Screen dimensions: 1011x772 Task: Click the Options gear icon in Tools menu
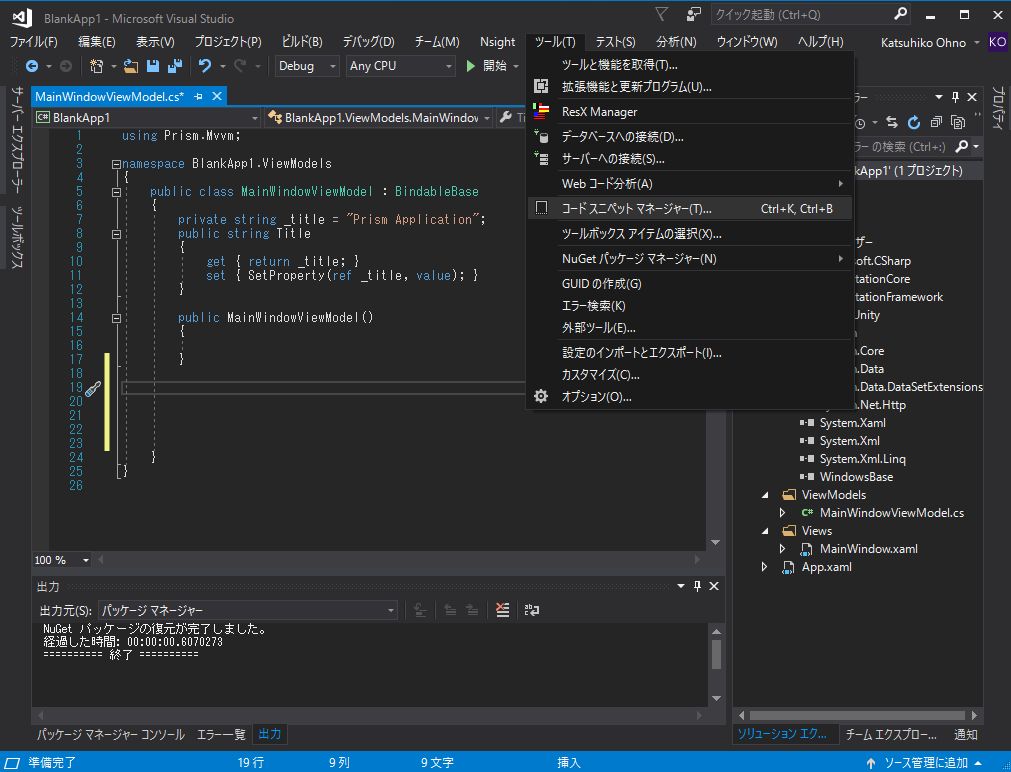coord(541,396)
